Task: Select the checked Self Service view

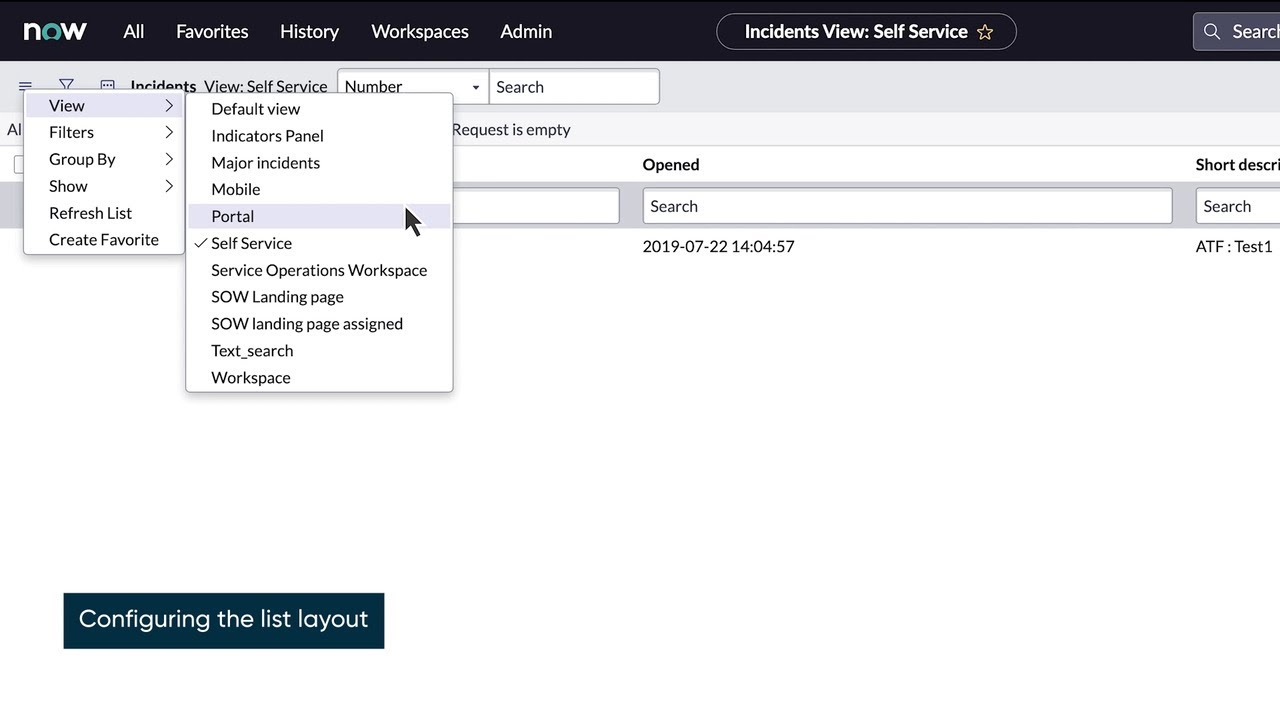Action: coord(319,243)
